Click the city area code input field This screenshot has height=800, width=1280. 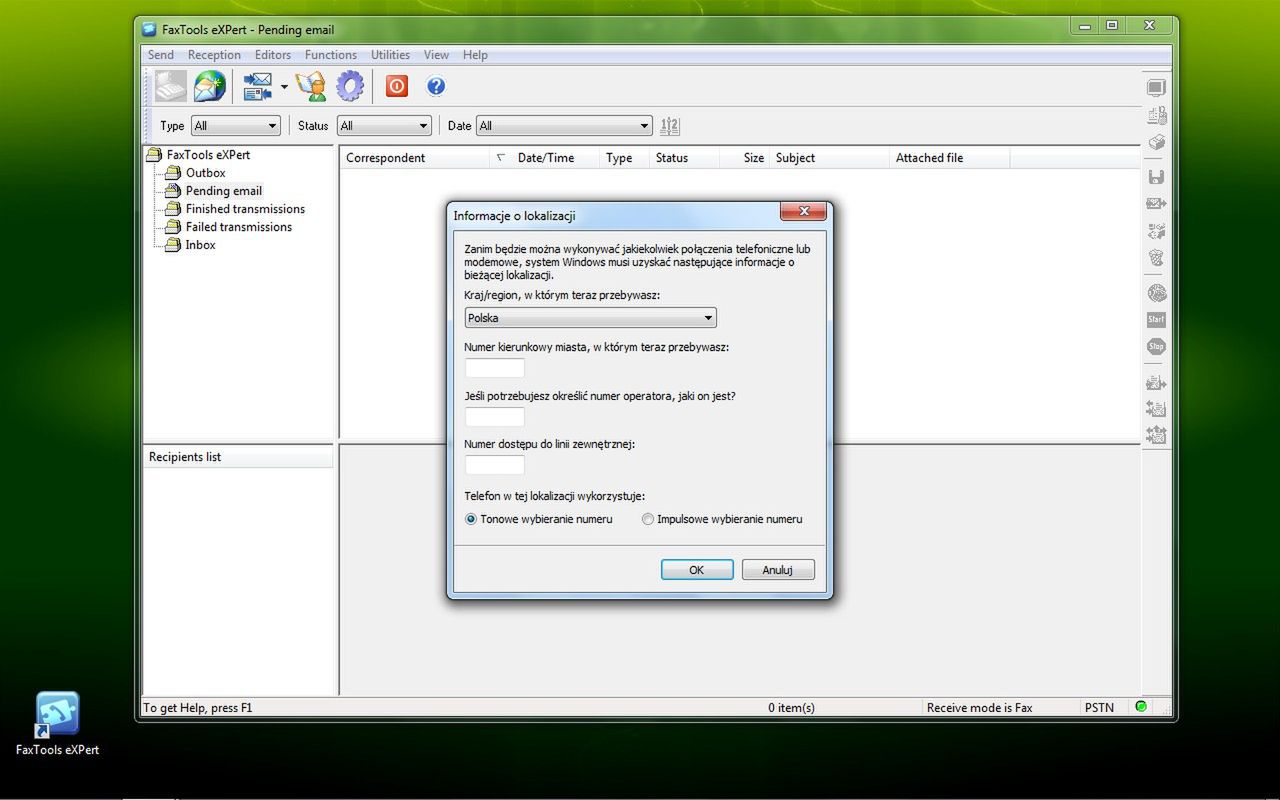click(495, 367)
